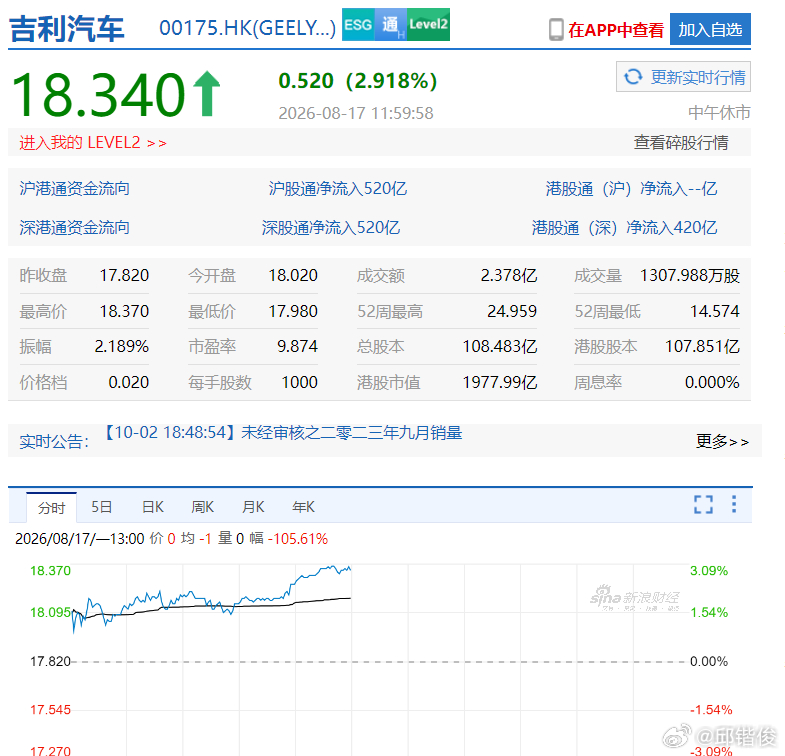Click the 中午休市 market status

(719, 113)
